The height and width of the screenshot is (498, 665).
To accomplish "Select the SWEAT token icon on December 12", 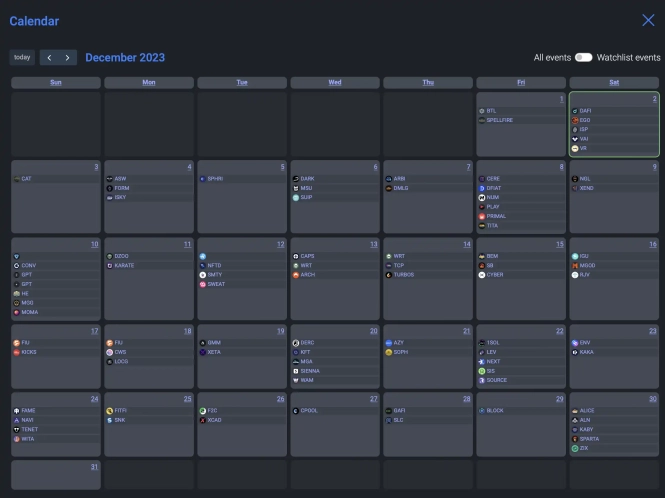I will [x=202, y=284].
